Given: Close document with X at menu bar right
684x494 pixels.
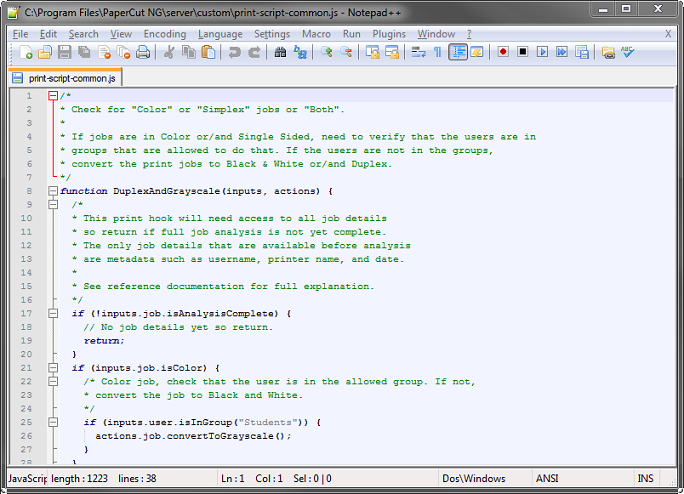Looking at the screenshot, I should pyautogui.click(x=668, y=34).
